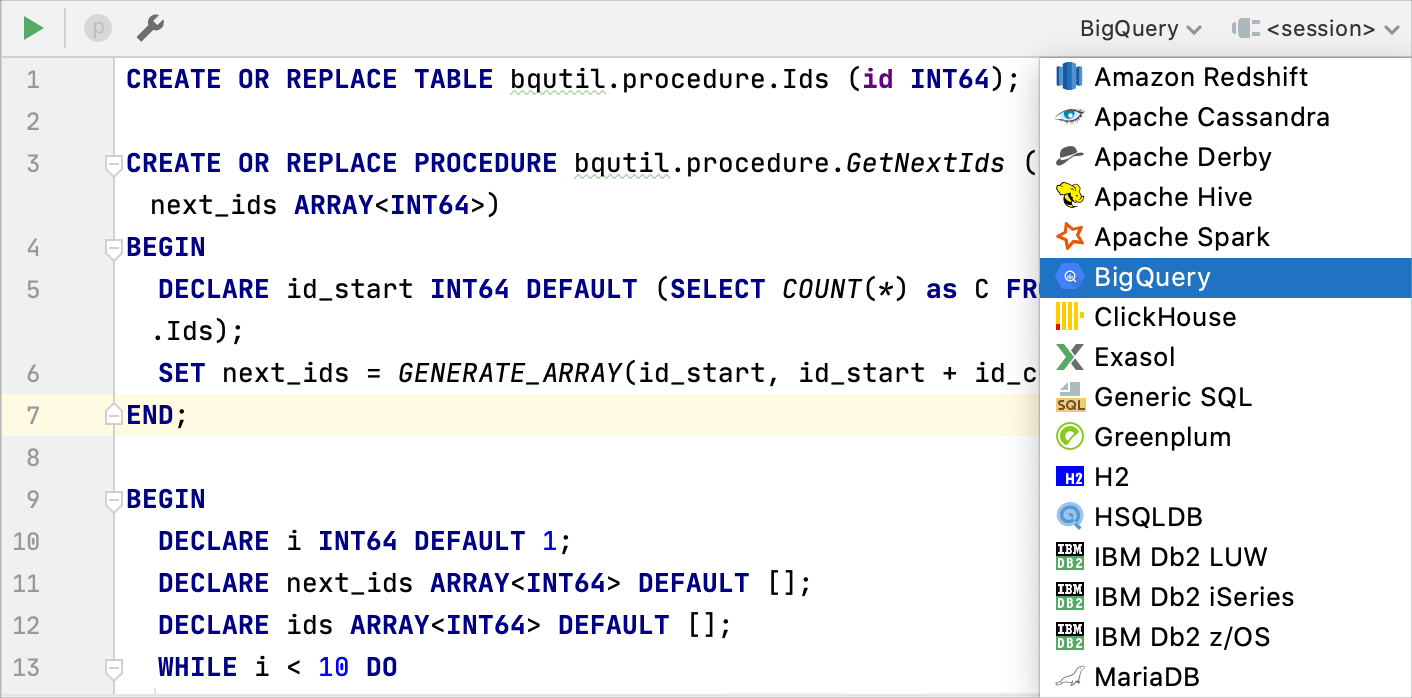Click 'DECLARE i INT64 DEFAULT 1;' line
Image resolution: width=1412 pixels, height=698 pixels.
(x=364, y=541)
